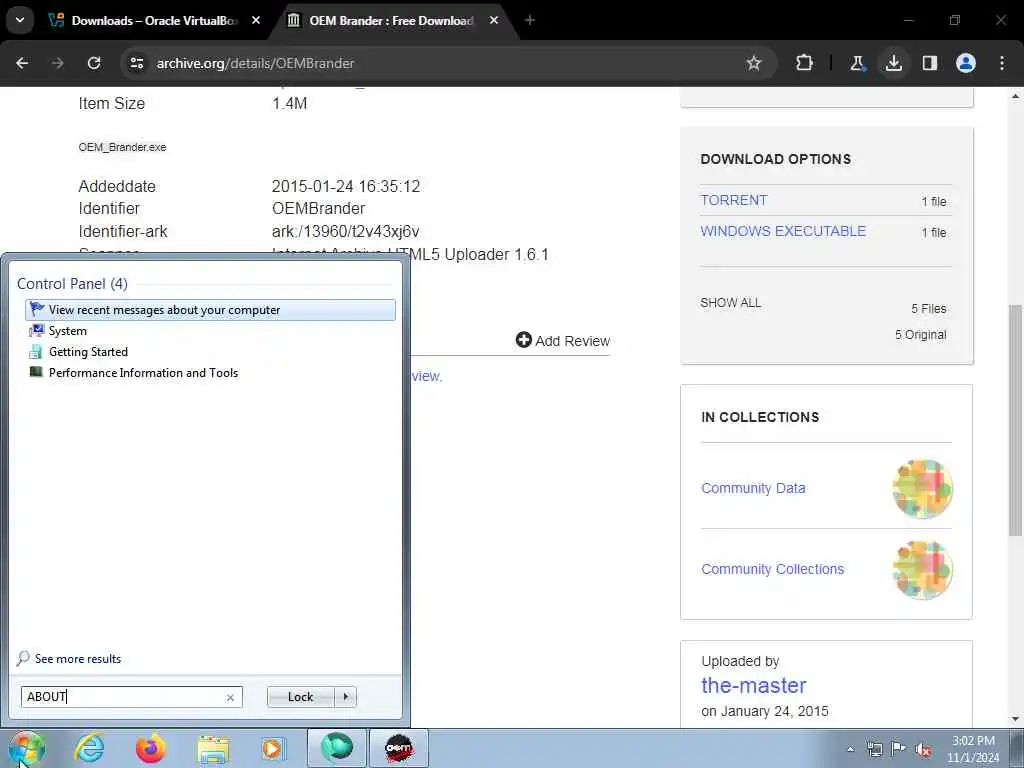Launch Internet Explorer from the taskbar

coord(89,748)
